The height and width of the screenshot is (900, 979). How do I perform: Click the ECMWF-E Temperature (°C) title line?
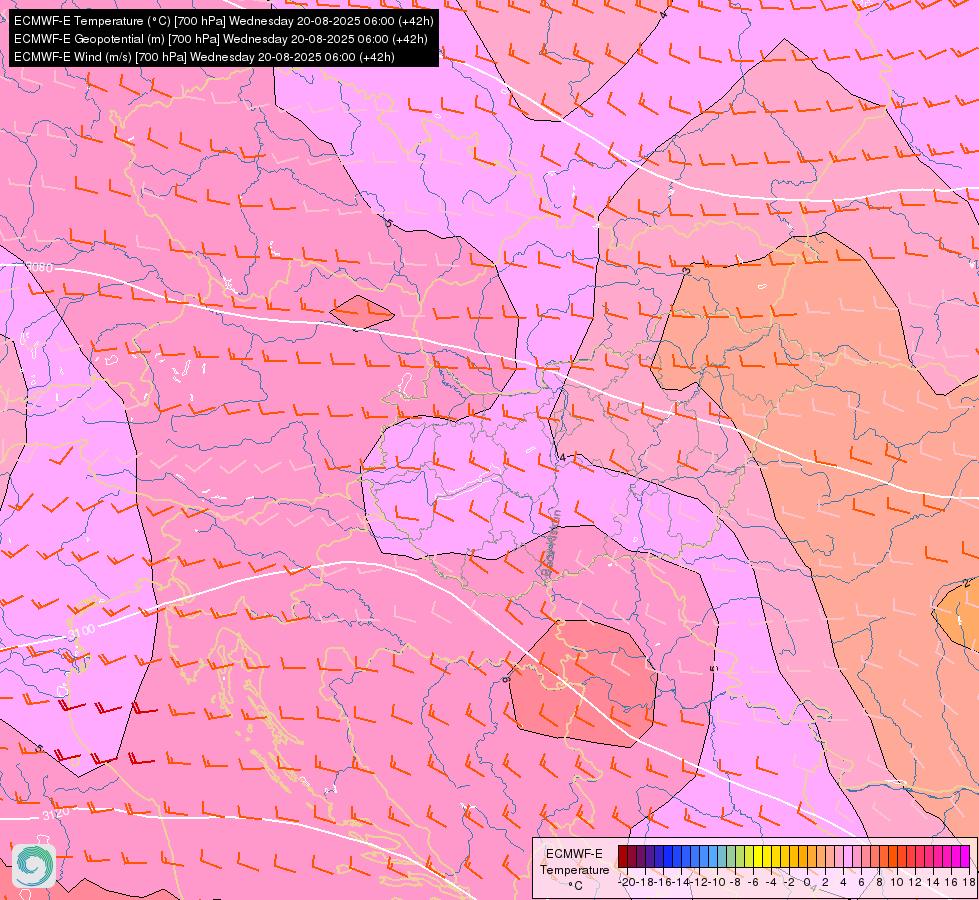pyautogui.click(x=224, y=21)
